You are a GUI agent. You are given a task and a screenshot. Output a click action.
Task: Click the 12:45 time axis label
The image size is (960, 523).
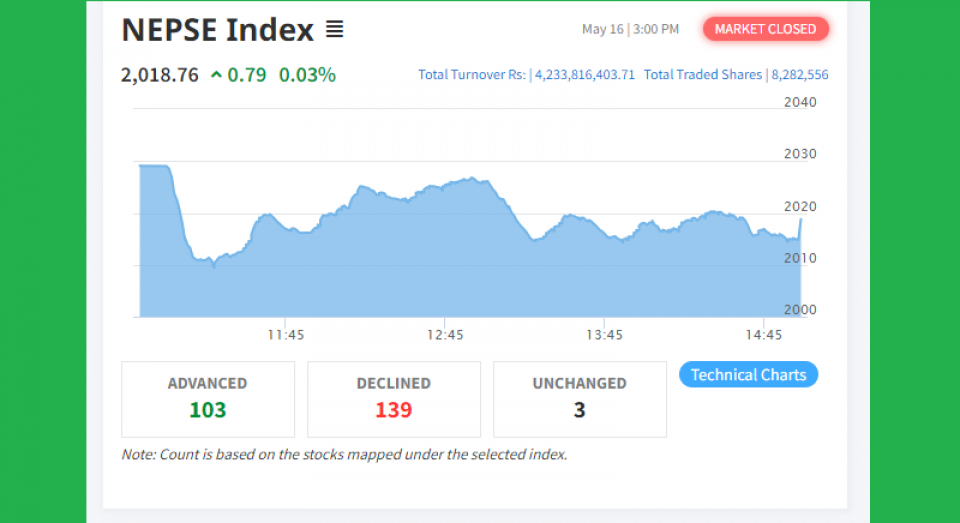[445, 335]
